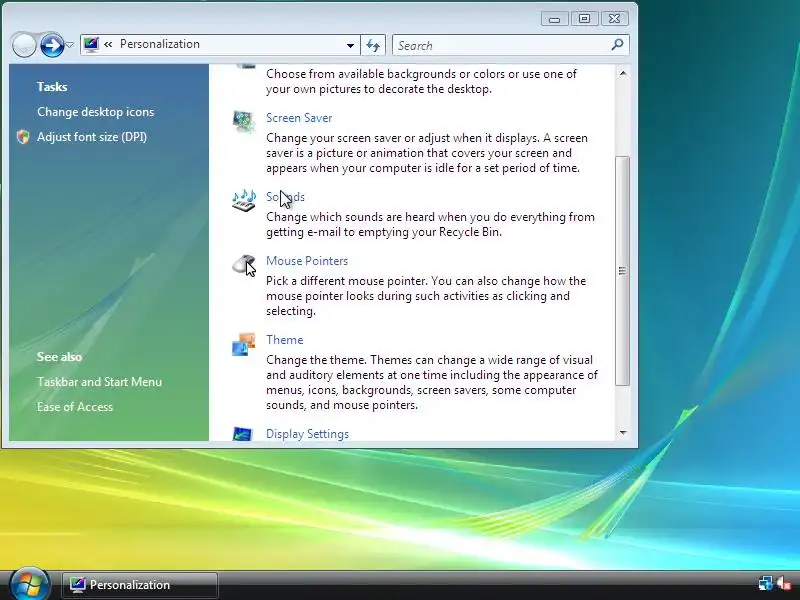Open the Screen Saver icon
Image resolution: width=800 pixels, height=600 pixels.
pos(243,121)
